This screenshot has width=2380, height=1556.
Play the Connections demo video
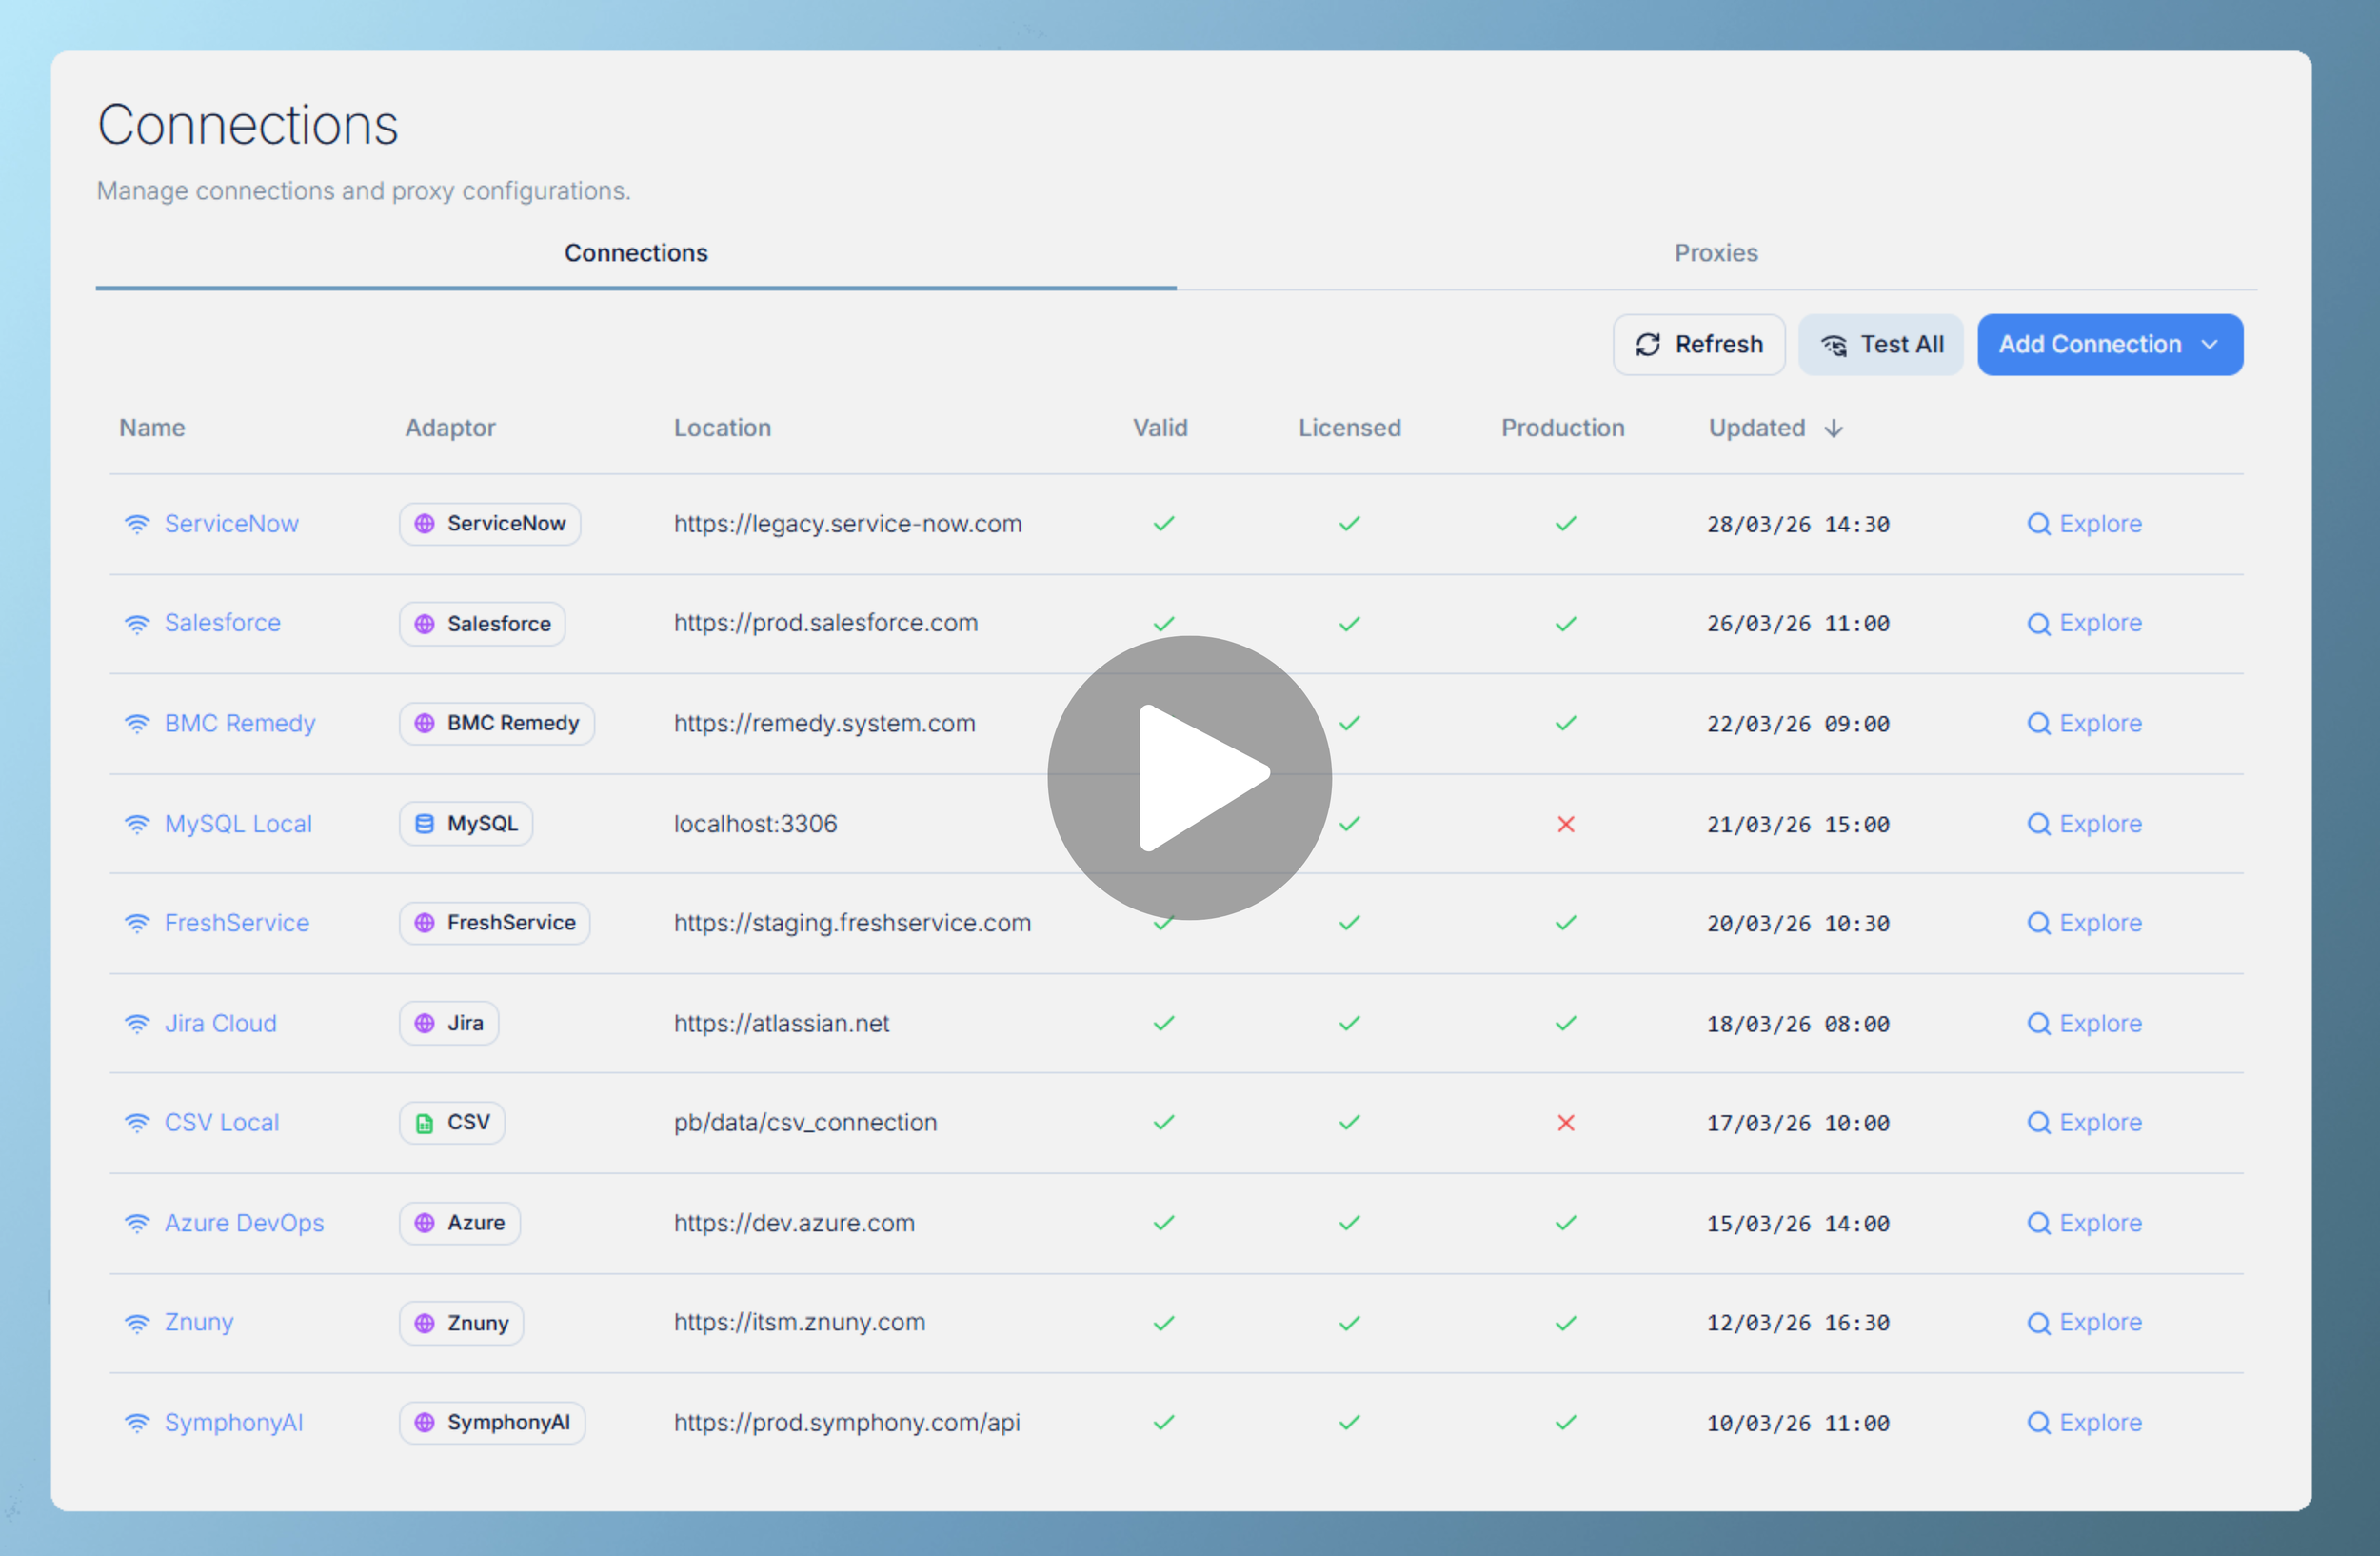pos(1189,777)
